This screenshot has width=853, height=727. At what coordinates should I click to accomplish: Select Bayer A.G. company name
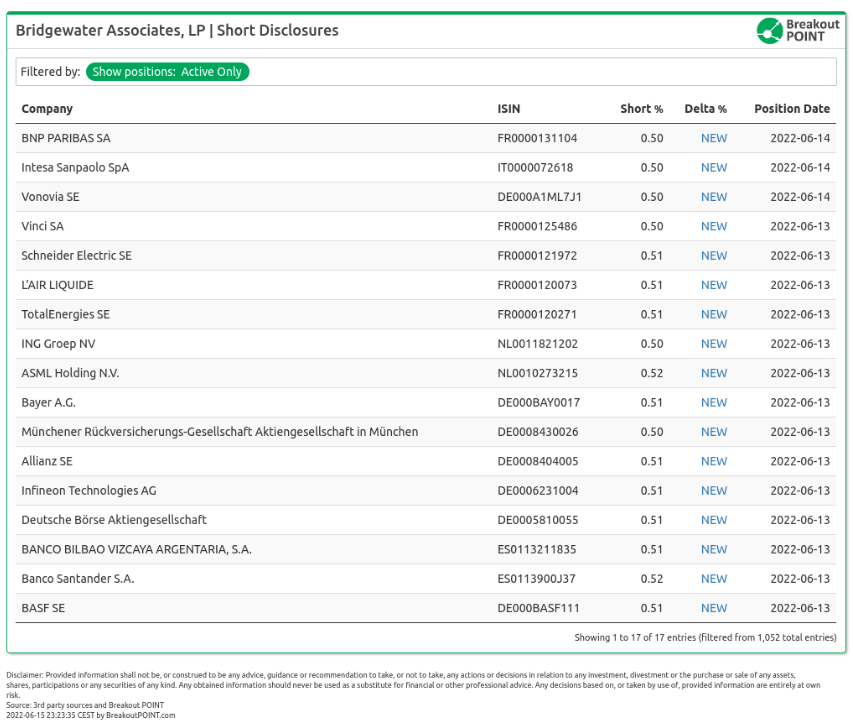(48, 403)
